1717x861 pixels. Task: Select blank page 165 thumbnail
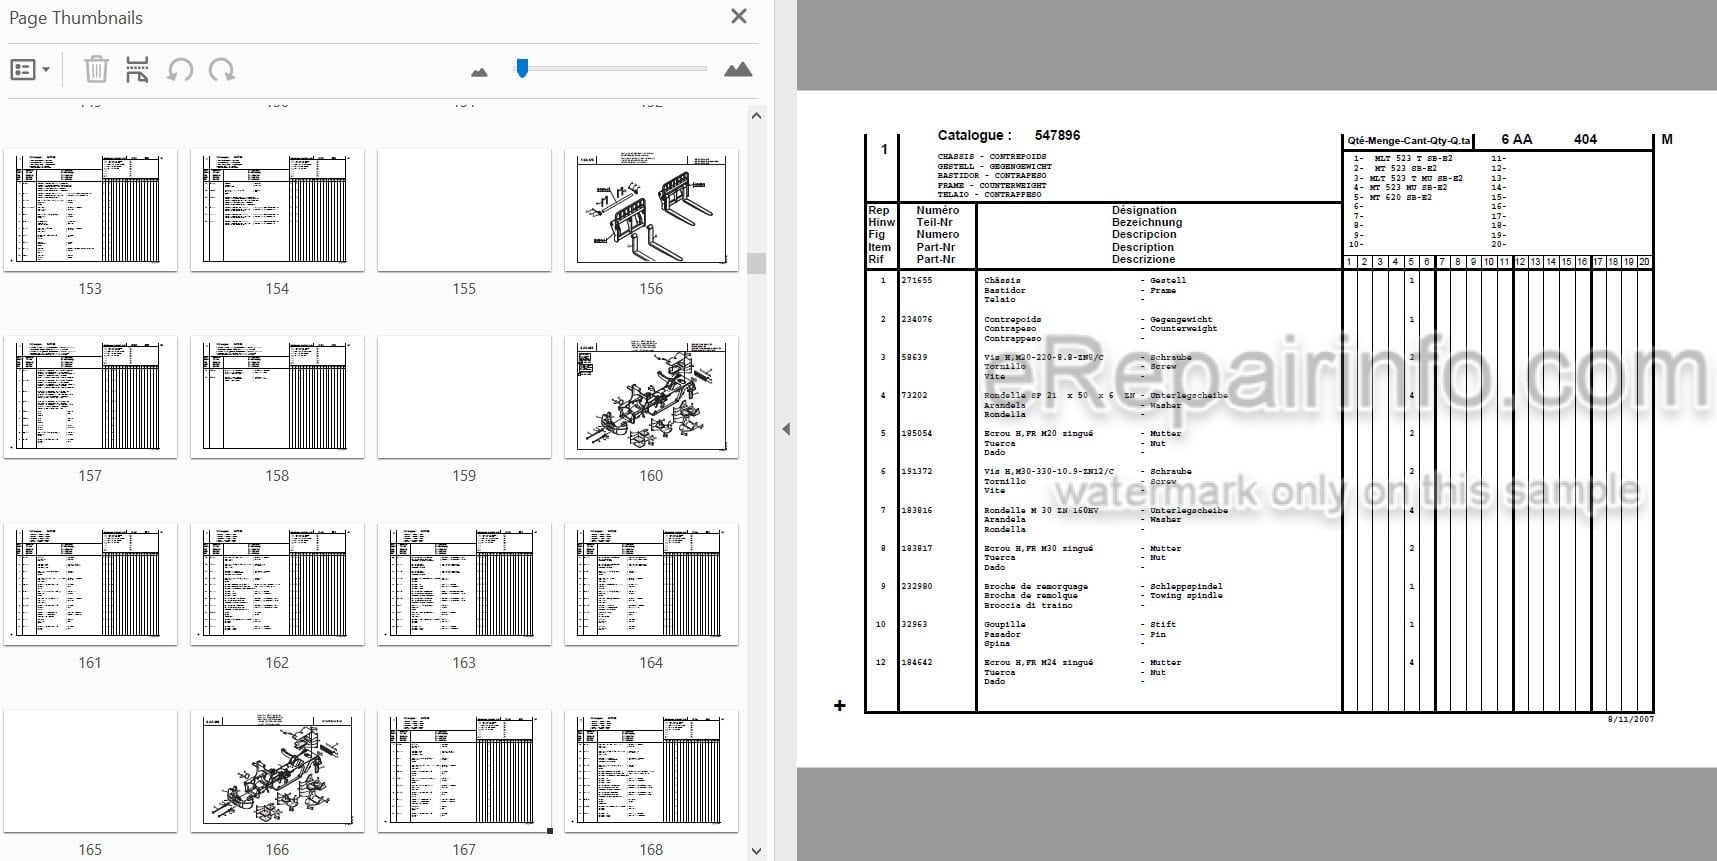90,770
